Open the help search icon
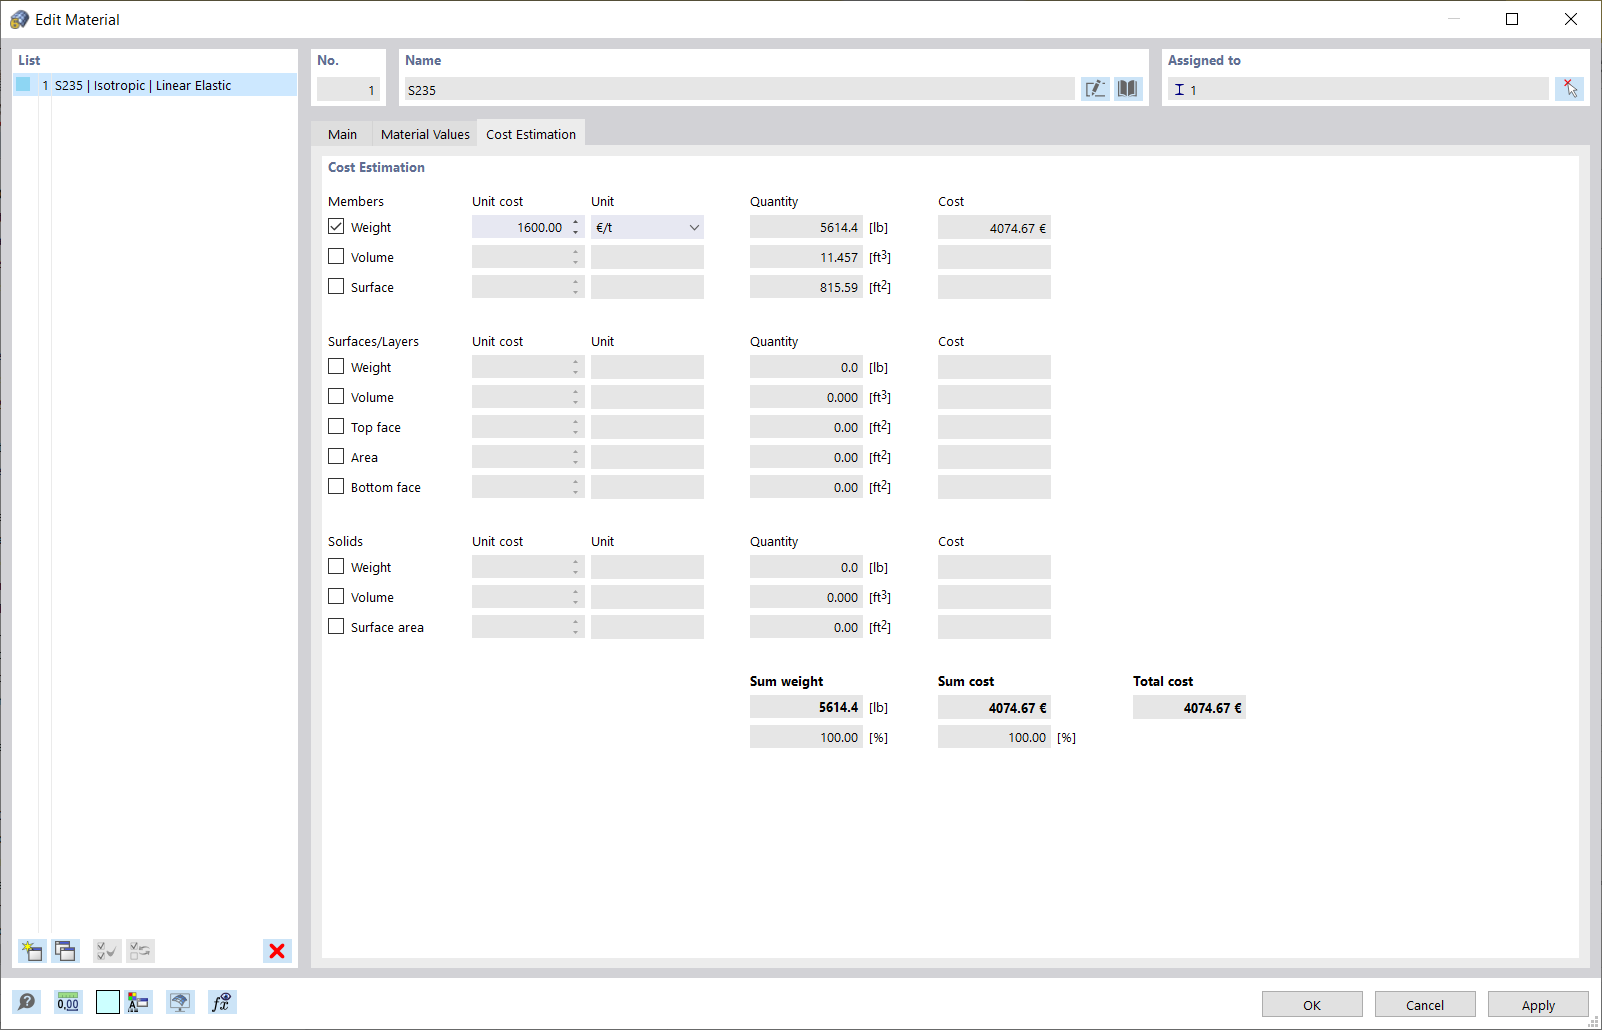Viewport: 1602px width, 1030px height. tap(27, 1002)
